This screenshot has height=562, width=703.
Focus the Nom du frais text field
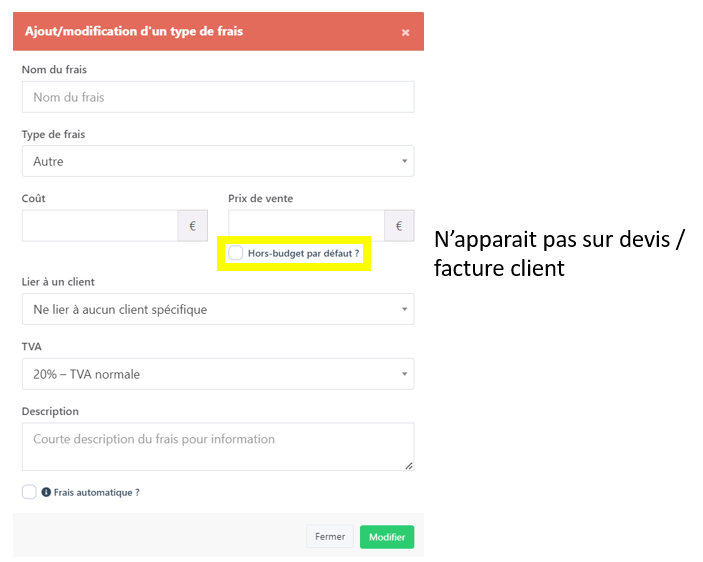point(217,97)
